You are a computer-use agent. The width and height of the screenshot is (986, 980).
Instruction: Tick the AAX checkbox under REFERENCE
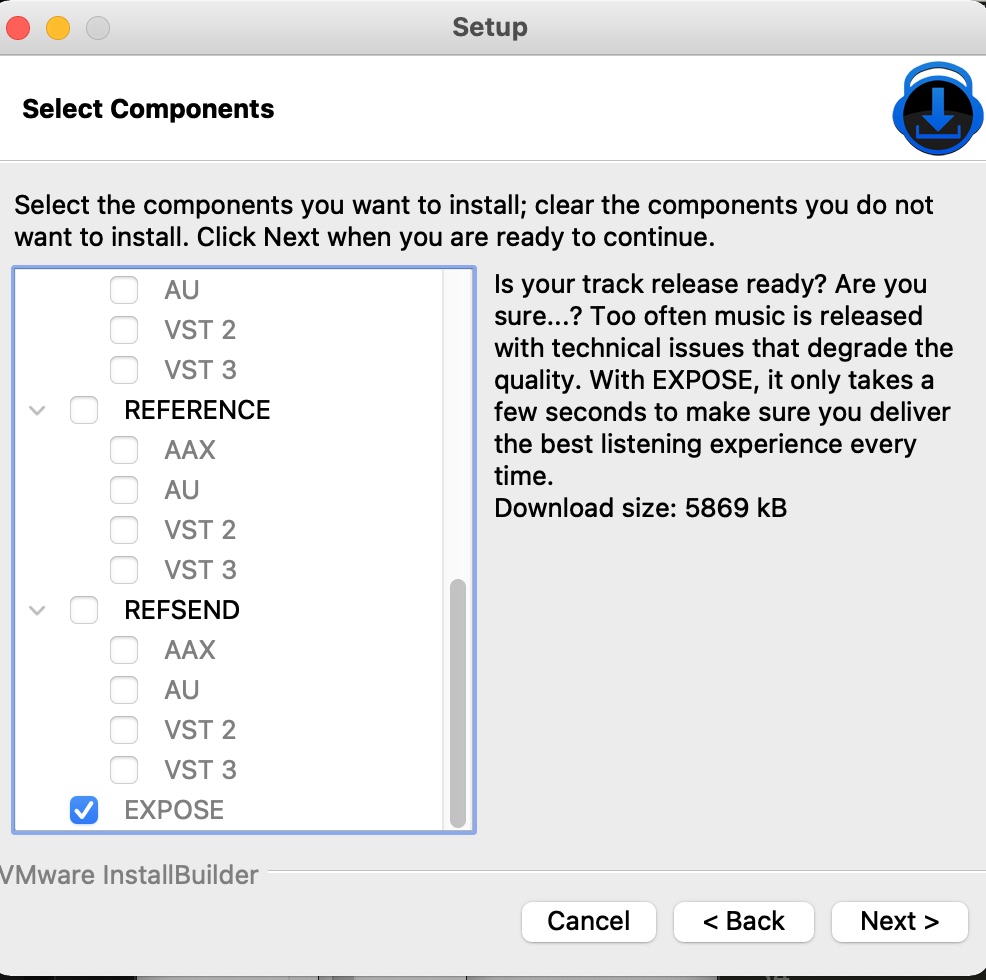point(124,450)
